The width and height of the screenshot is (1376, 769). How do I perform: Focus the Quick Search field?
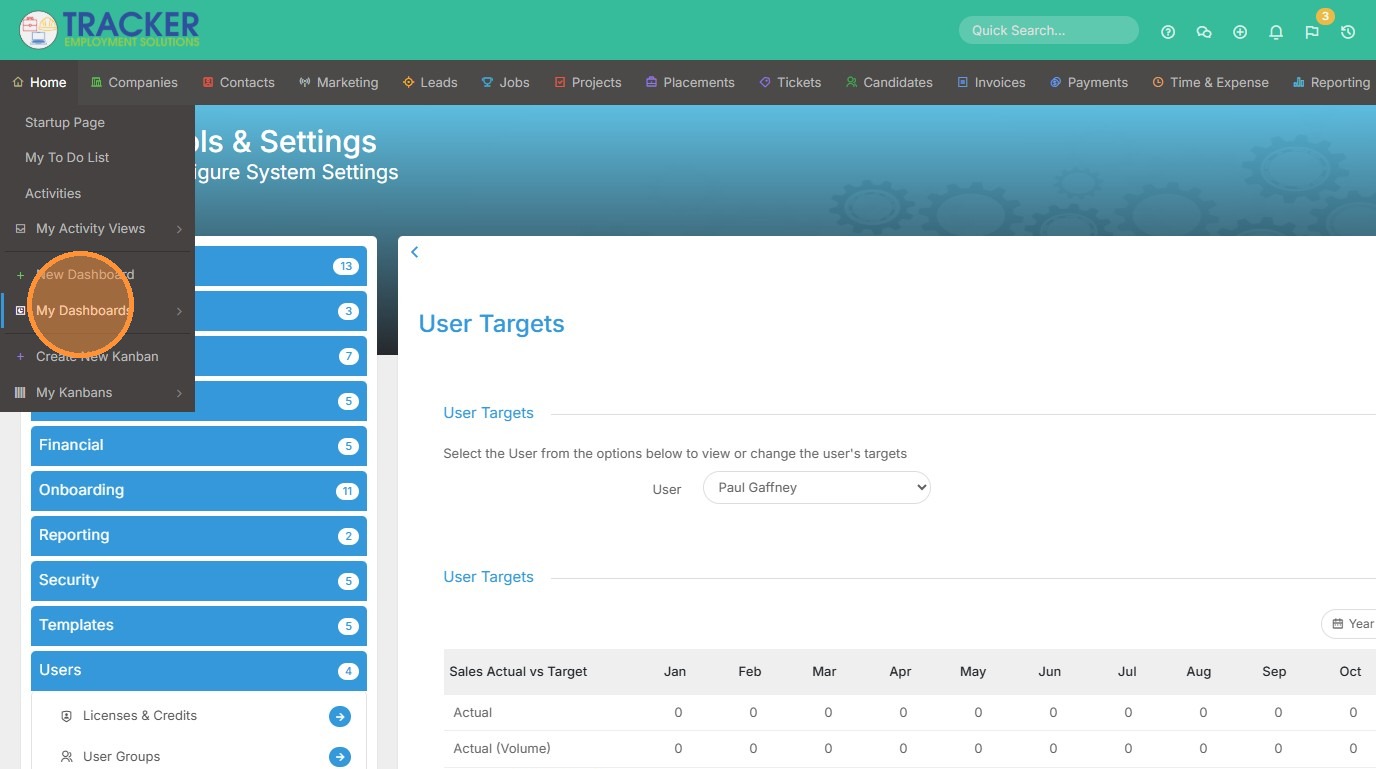tap(1048, 30)
